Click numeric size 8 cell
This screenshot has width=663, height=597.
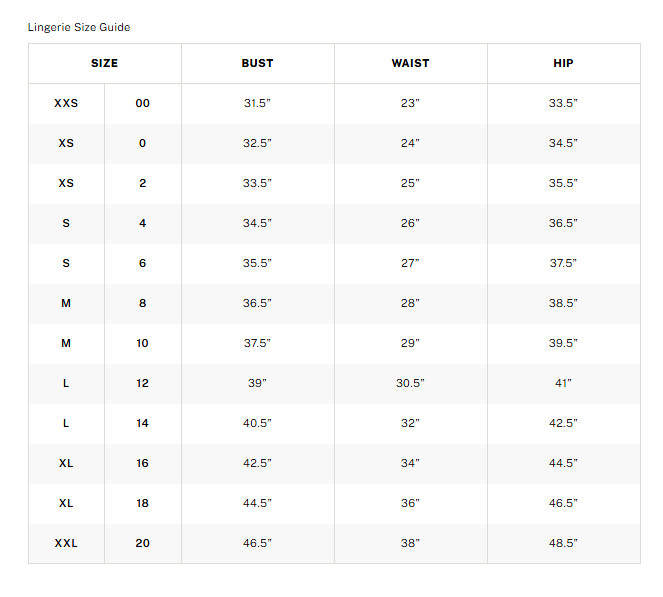pos(142,303)
